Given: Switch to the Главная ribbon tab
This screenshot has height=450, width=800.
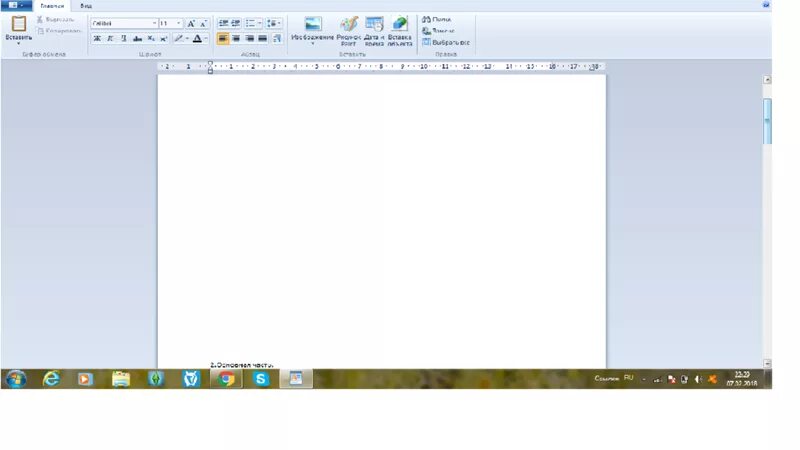Looking at the screenshot, I should pos(52,6).
